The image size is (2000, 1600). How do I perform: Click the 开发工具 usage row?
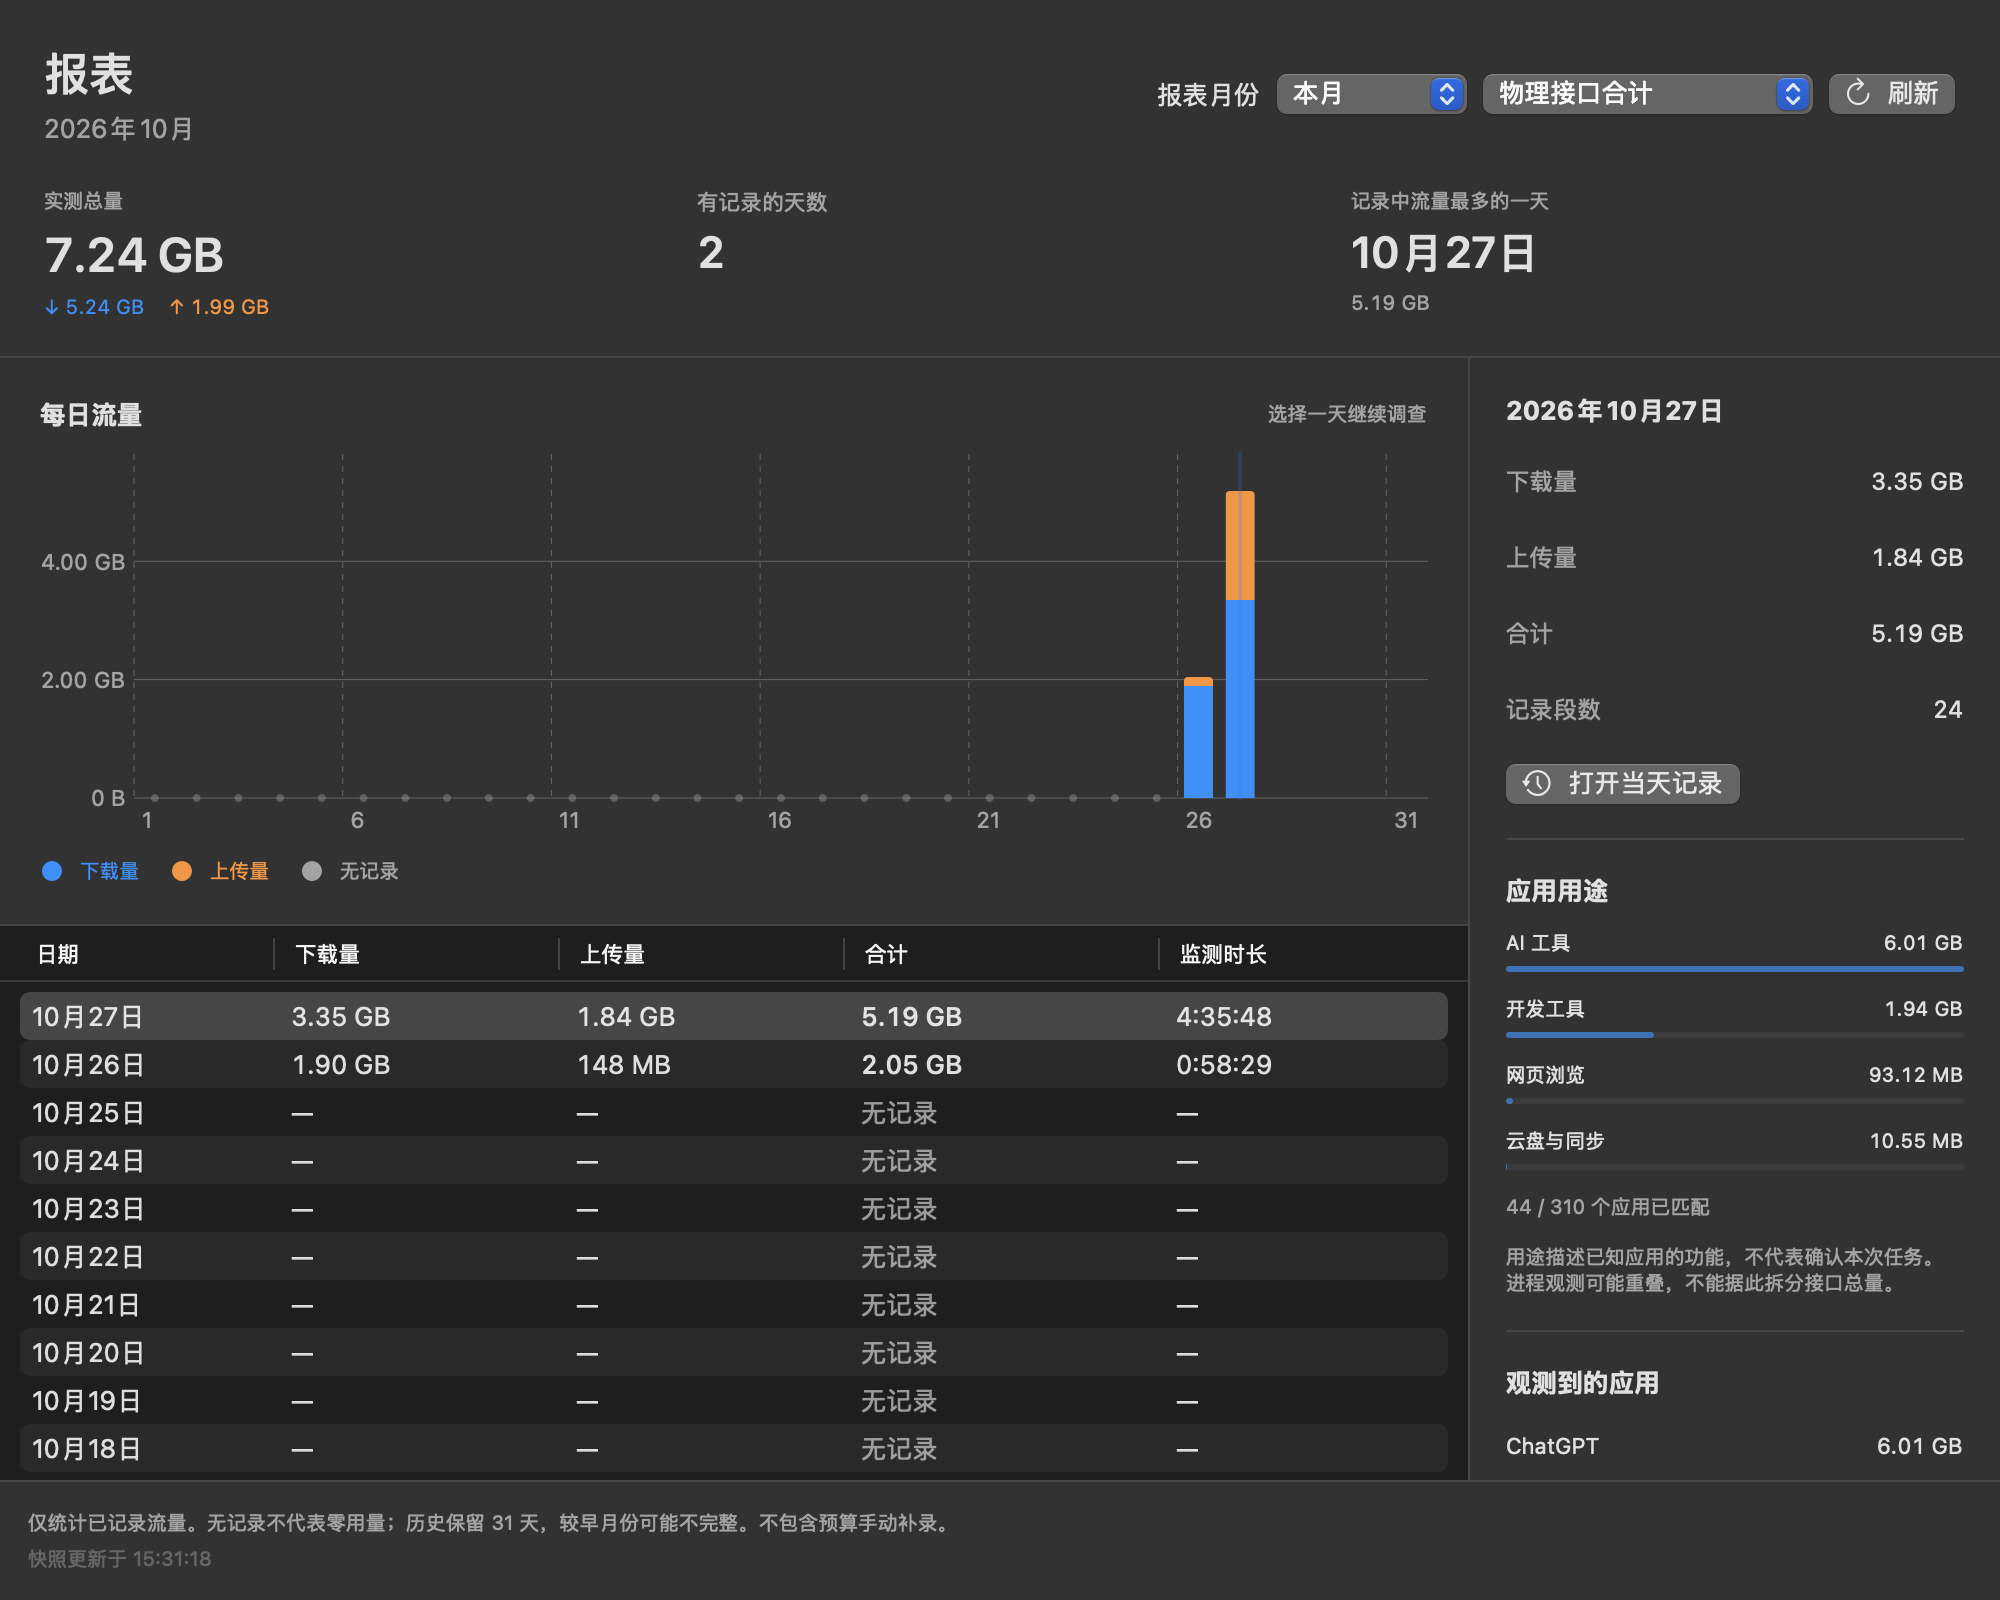tap(1734, 1017)
